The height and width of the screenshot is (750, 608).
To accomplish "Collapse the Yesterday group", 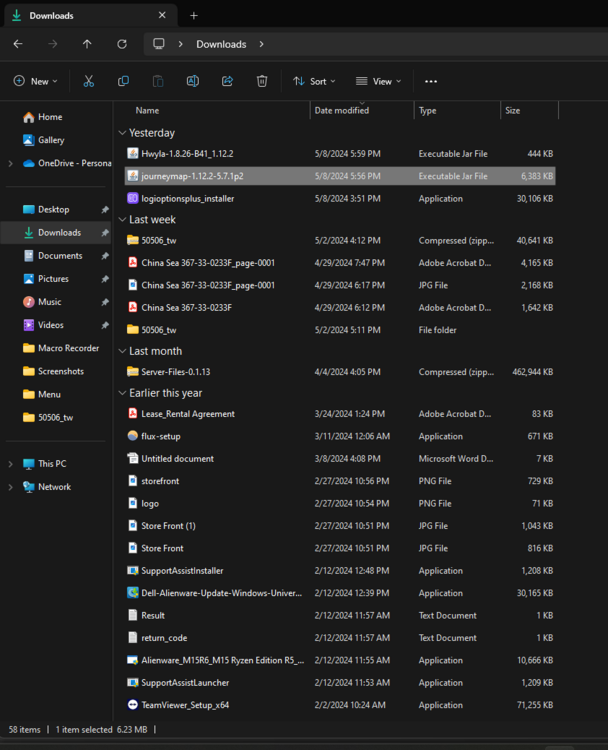I will (122, 133).
